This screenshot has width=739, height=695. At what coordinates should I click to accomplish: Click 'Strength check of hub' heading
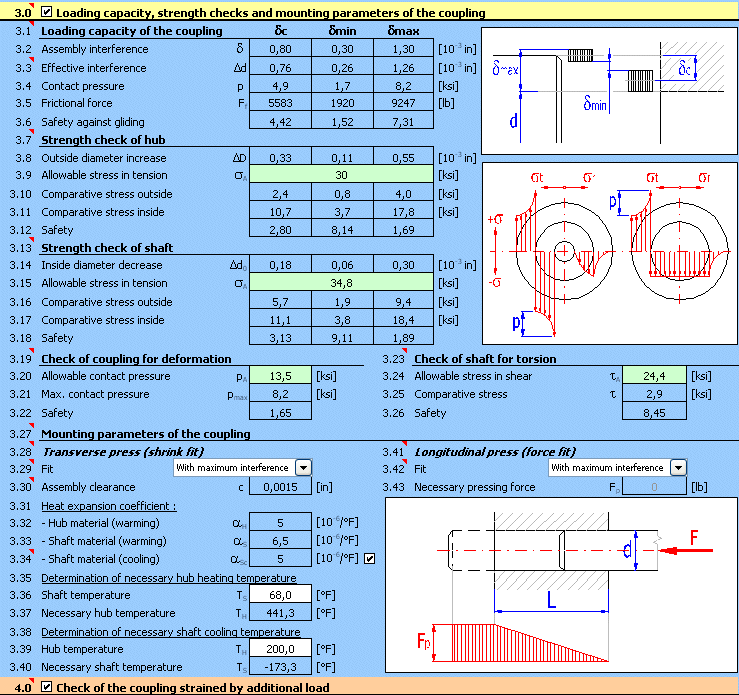tap(103, 140)
